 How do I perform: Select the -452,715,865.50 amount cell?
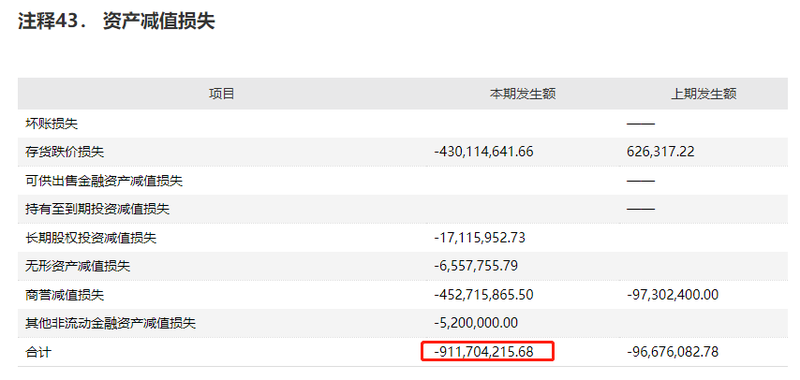484,294
